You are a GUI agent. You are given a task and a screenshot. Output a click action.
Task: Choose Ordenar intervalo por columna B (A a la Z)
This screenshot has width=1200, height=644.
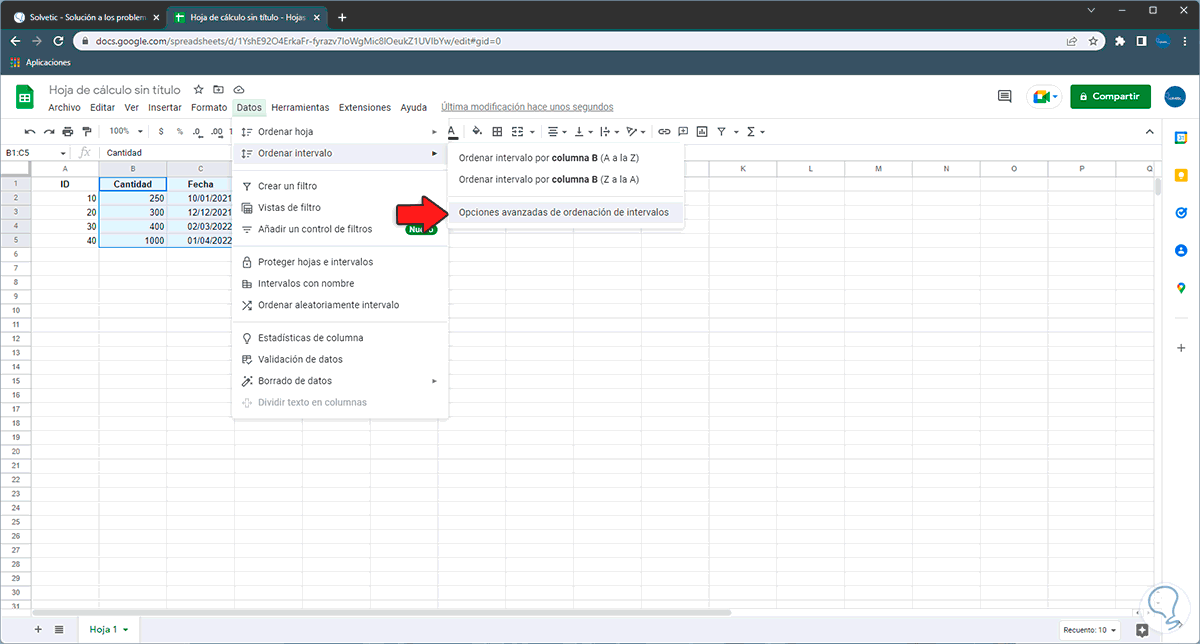(566, 158)
